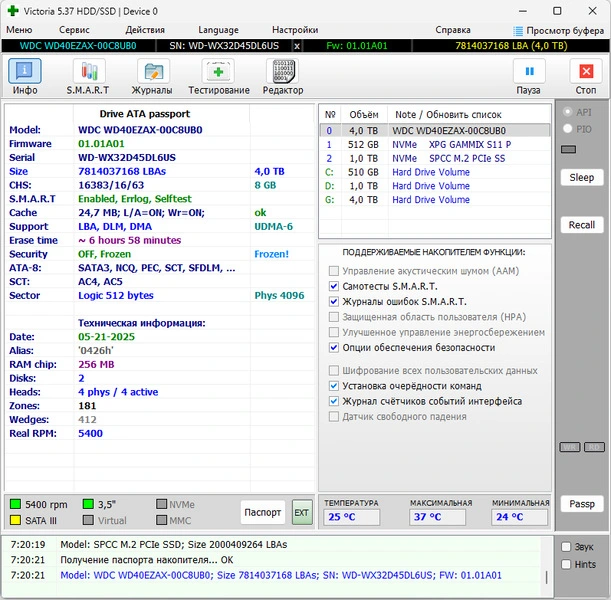Image resolution: width=611 pixels, height=600 pixels.
Task: Click the Sleep button
Action: coord(581,177)
